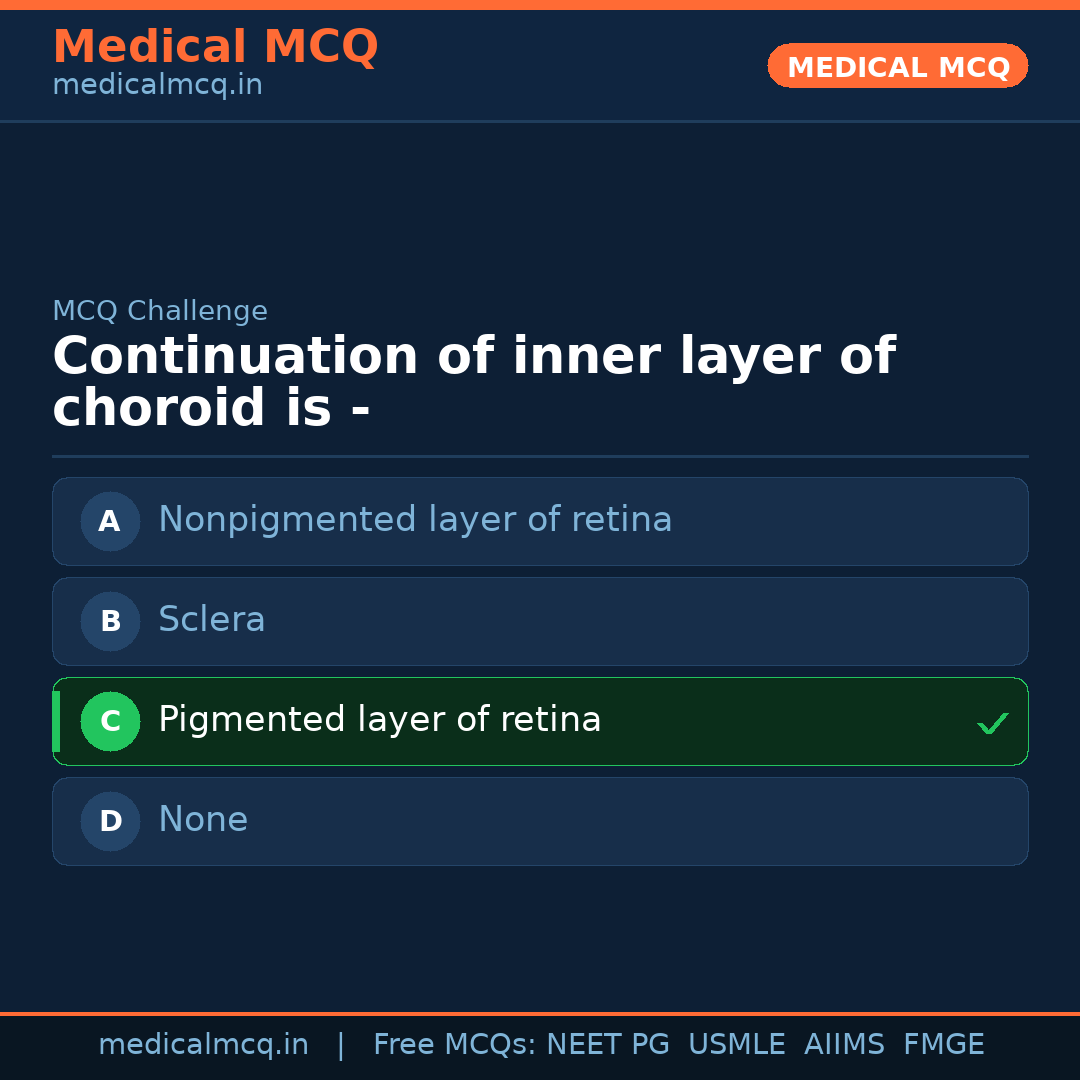The width and height of the screenshot is (1080, 1080).
Task: Open the NEET PG category in footer
Action: pyautogui.click(x=607, y=1044)
